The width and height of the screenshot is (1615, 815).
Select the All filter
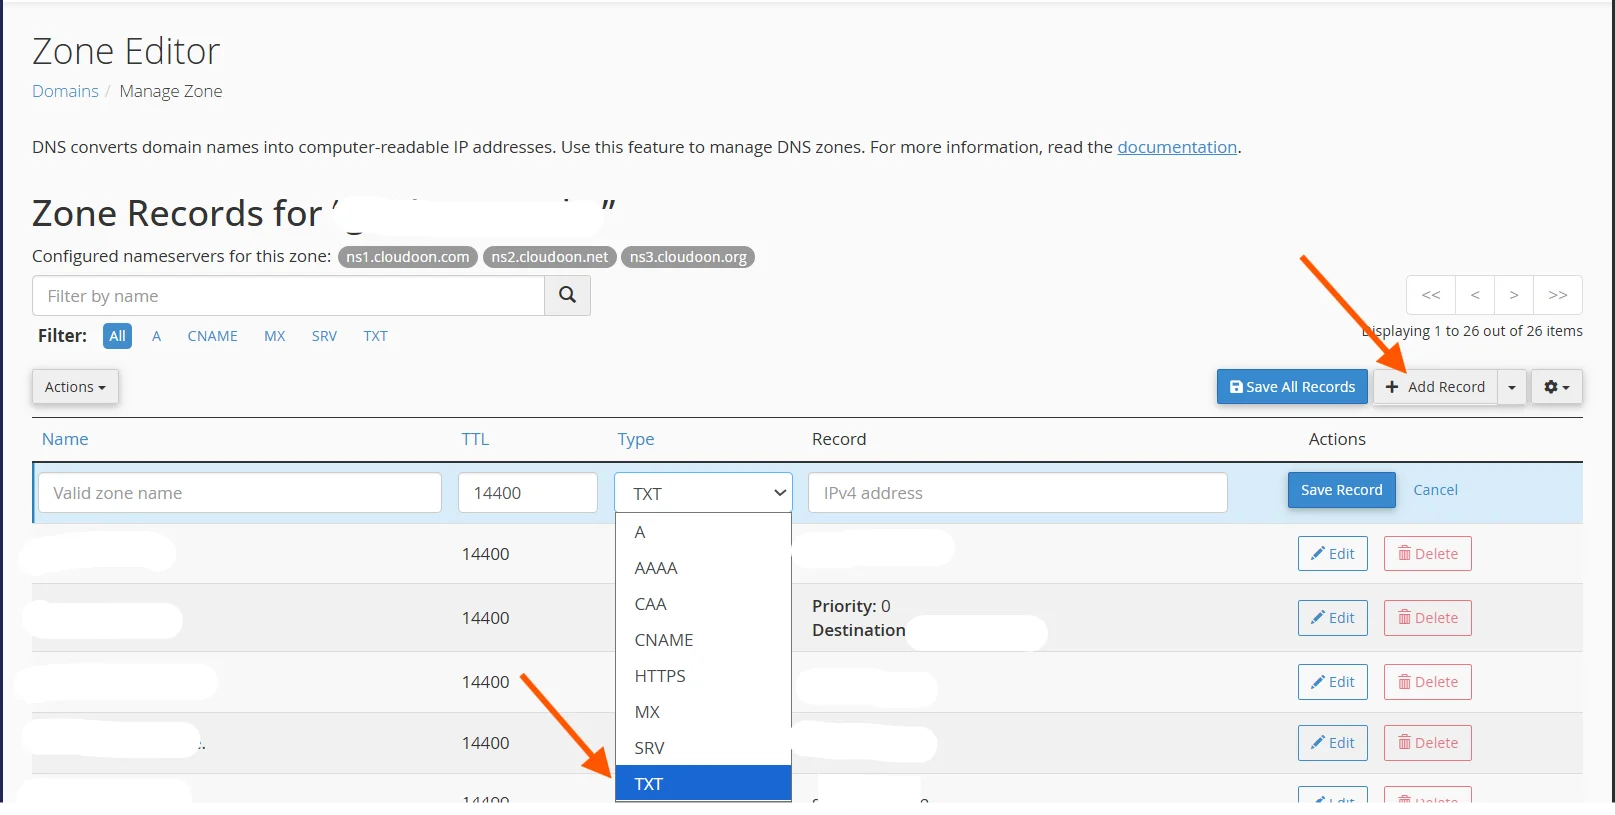118,336
